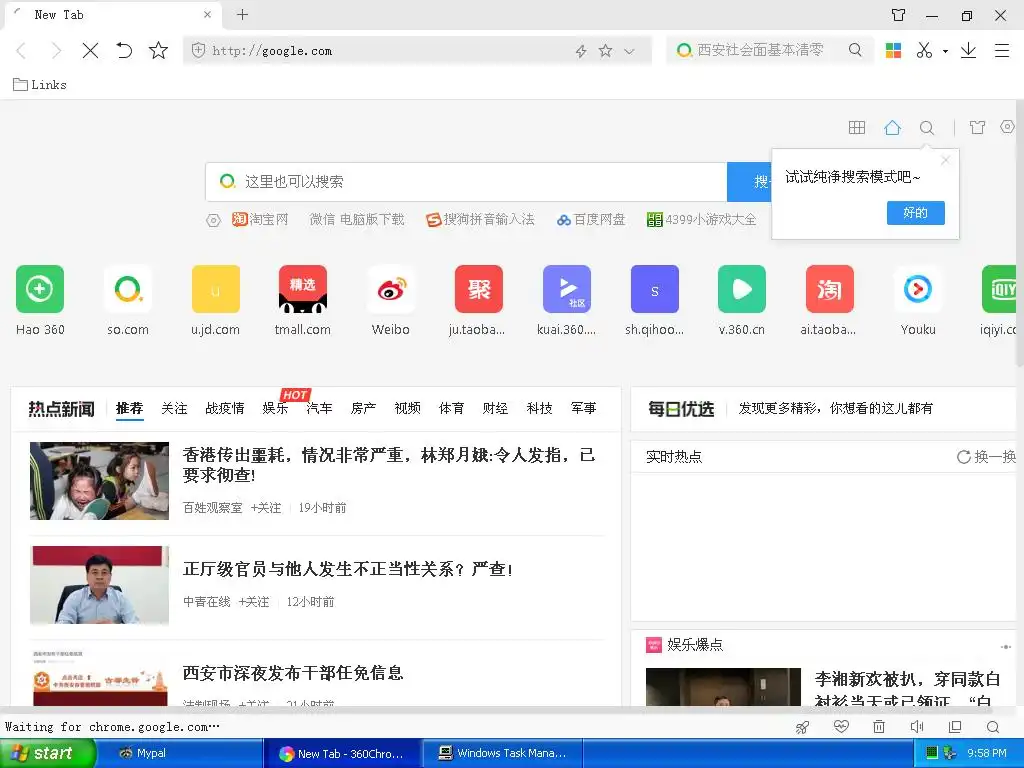Expand the screenshot tool dropdown arrow
The height and width of the screenshot is (768, 1024).
pyautogui.click(x=945, y=51)
